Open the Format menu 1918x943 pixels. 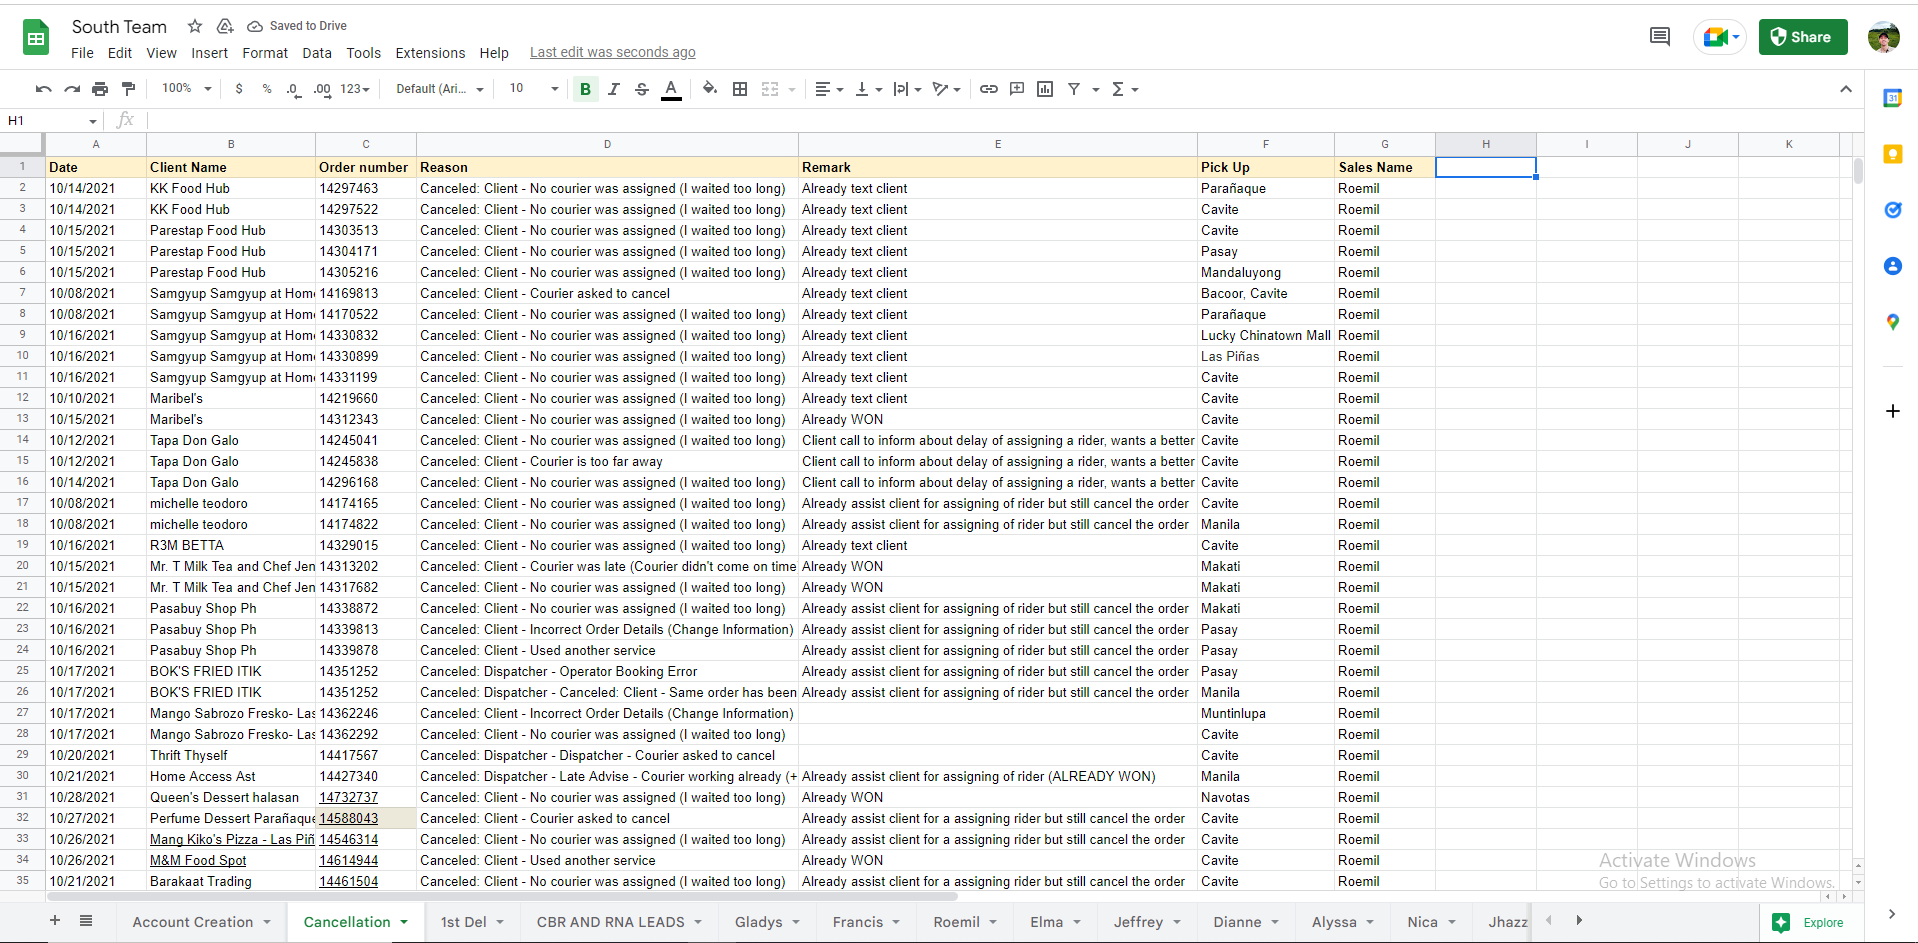tap(265, 53)
